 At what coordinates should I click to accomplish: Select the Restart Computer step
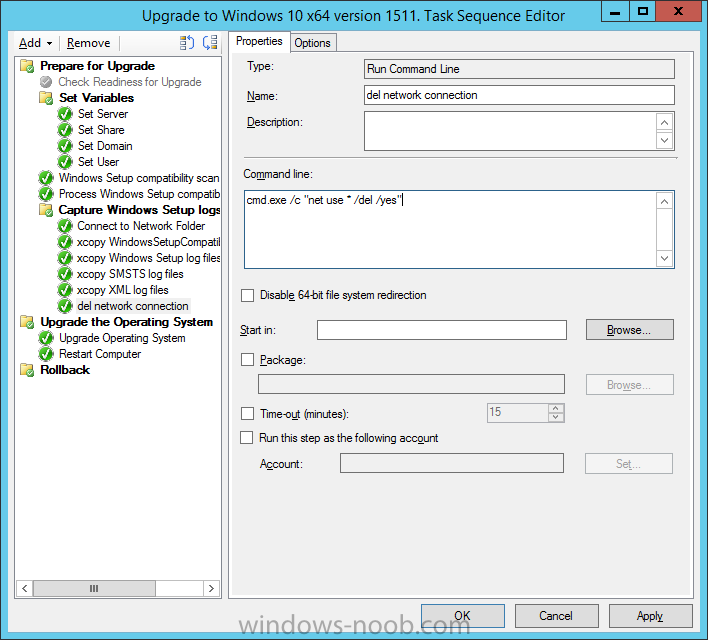click(x=100, y=354)
